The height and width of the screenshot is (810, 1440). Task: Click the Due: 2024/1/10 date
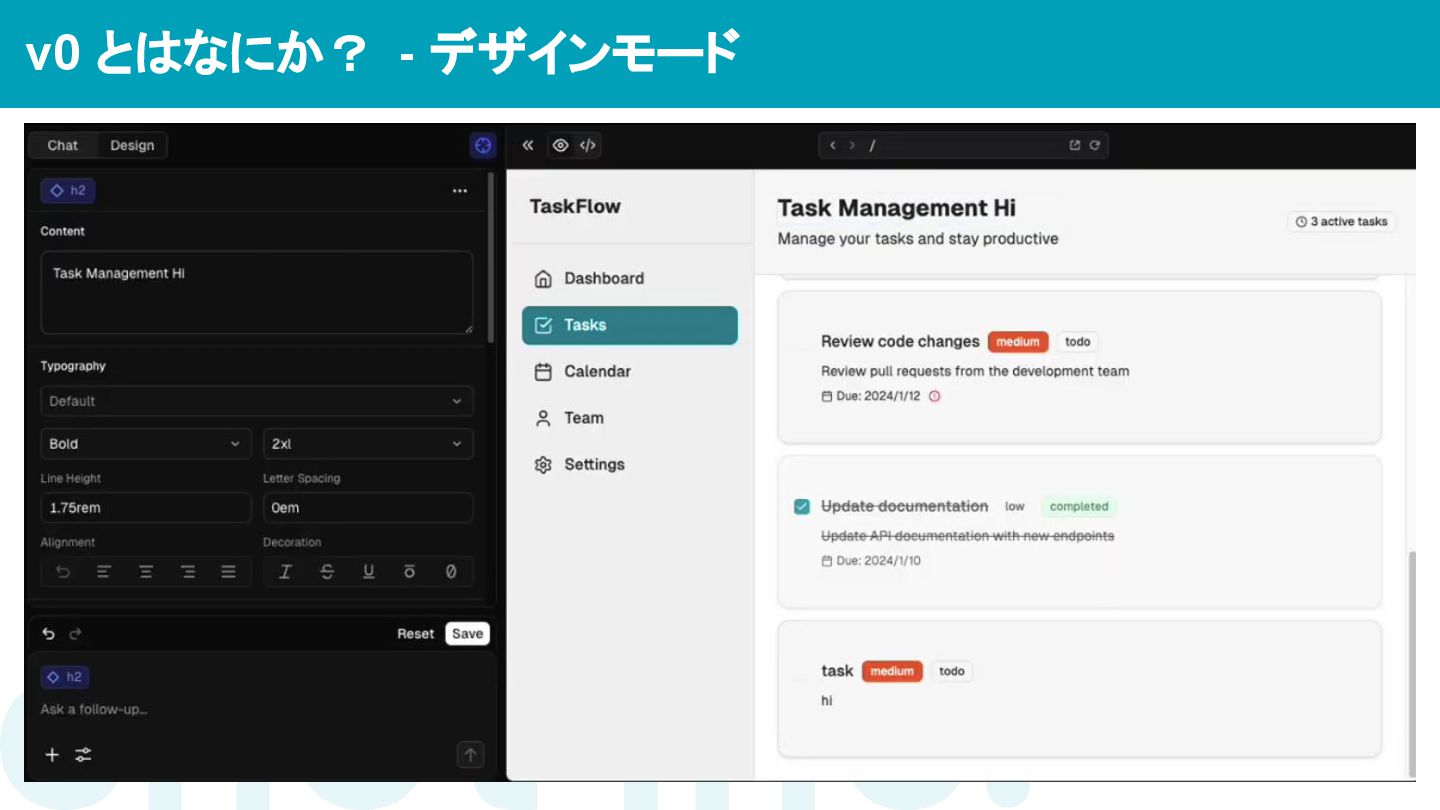[871, 561]
